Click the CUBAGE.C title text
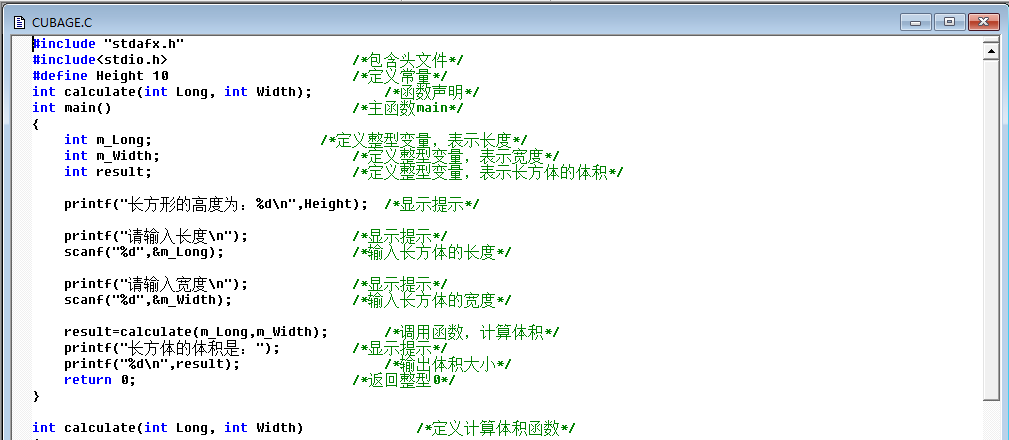 pyautogui.click(x=62, y=23)
